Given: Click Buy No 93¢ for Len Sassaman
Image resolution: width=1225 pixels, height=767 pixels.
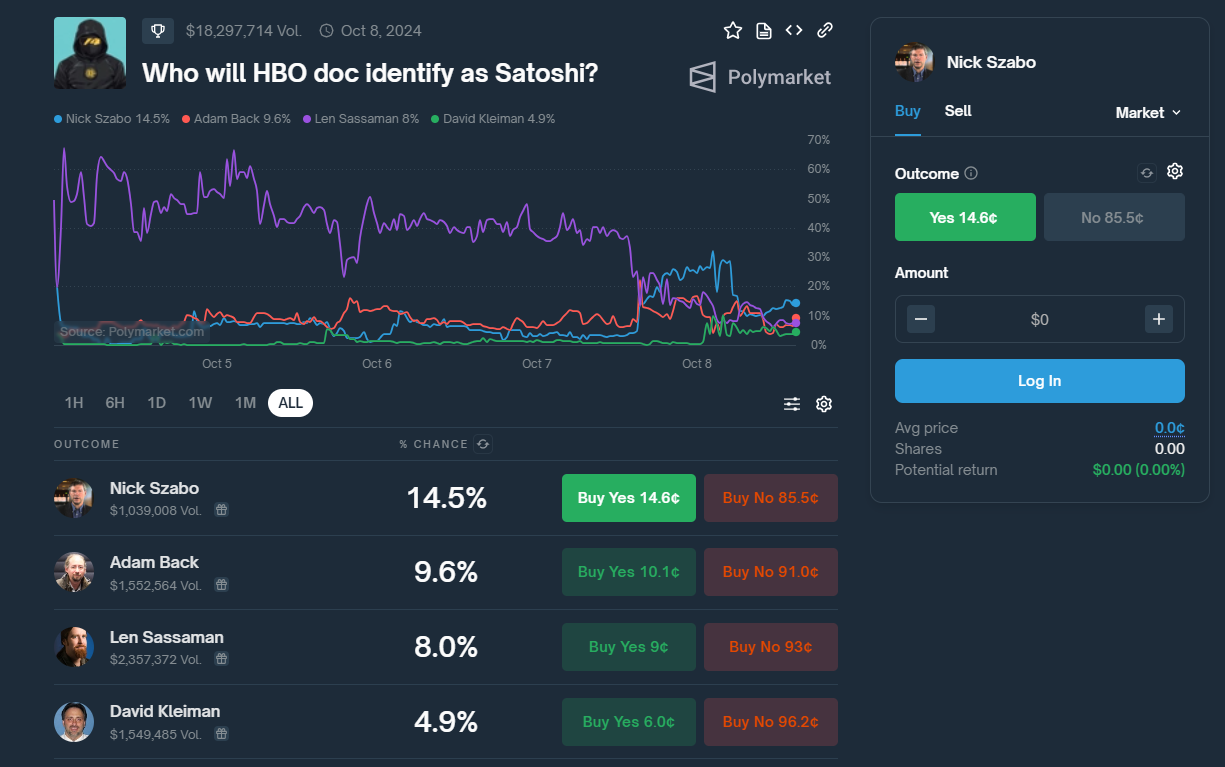Looking at the screenshot, I should click(771, 647).
